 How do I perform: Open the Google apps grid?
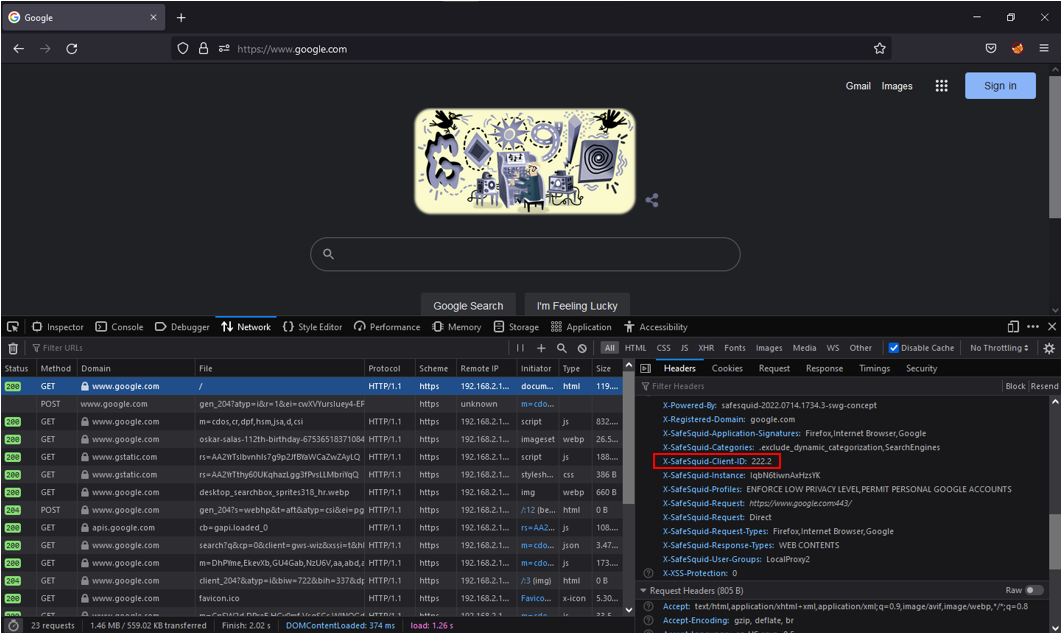click(941, 86)
